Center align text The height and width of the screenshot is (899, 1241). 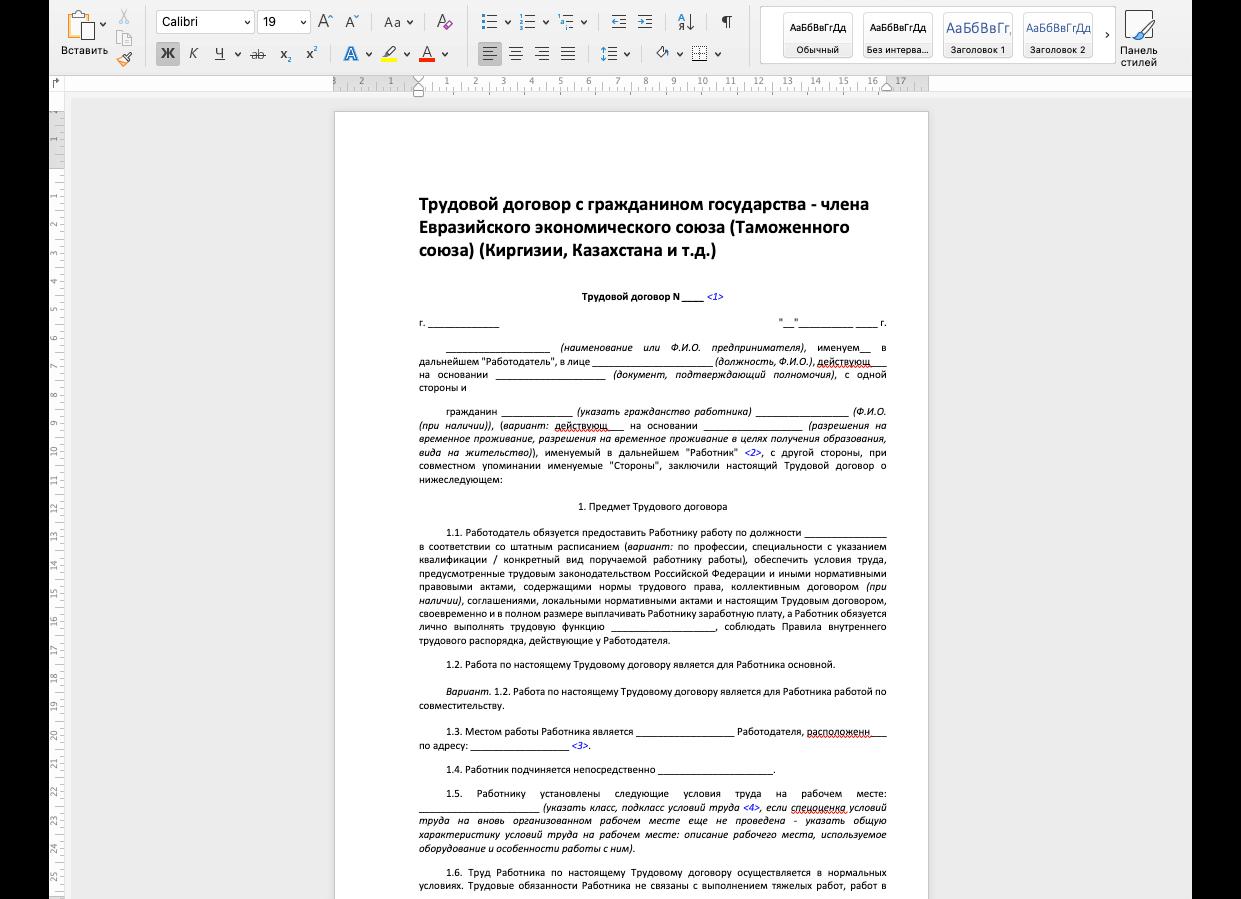516,54
